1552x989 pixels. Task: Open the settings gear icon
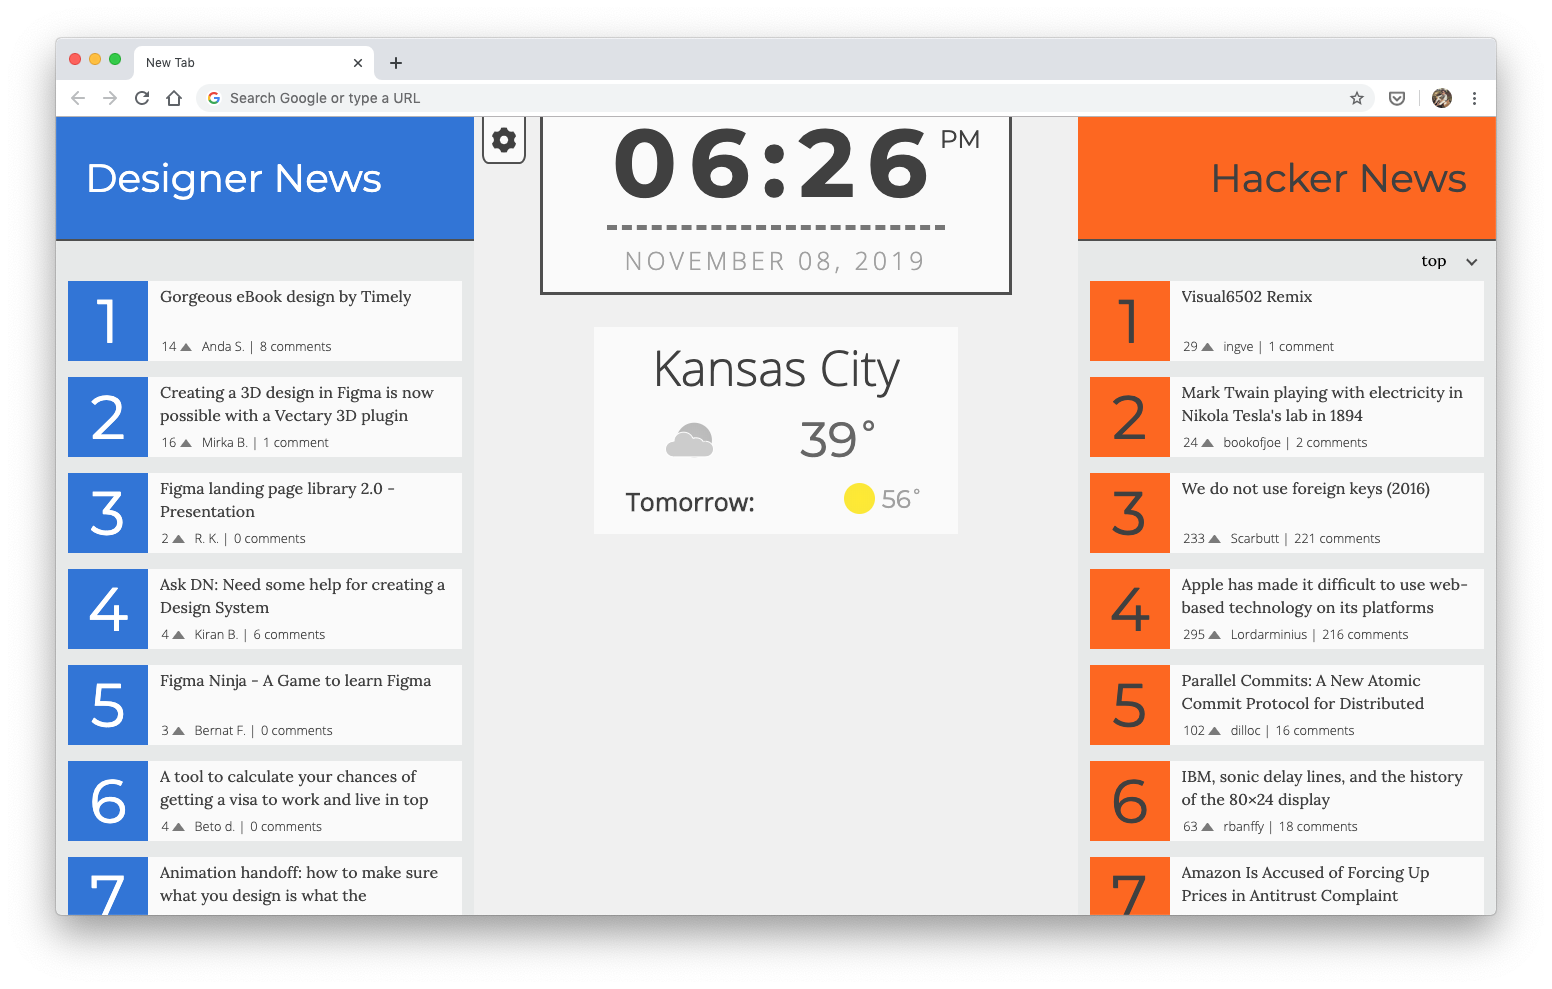(504, 140)
